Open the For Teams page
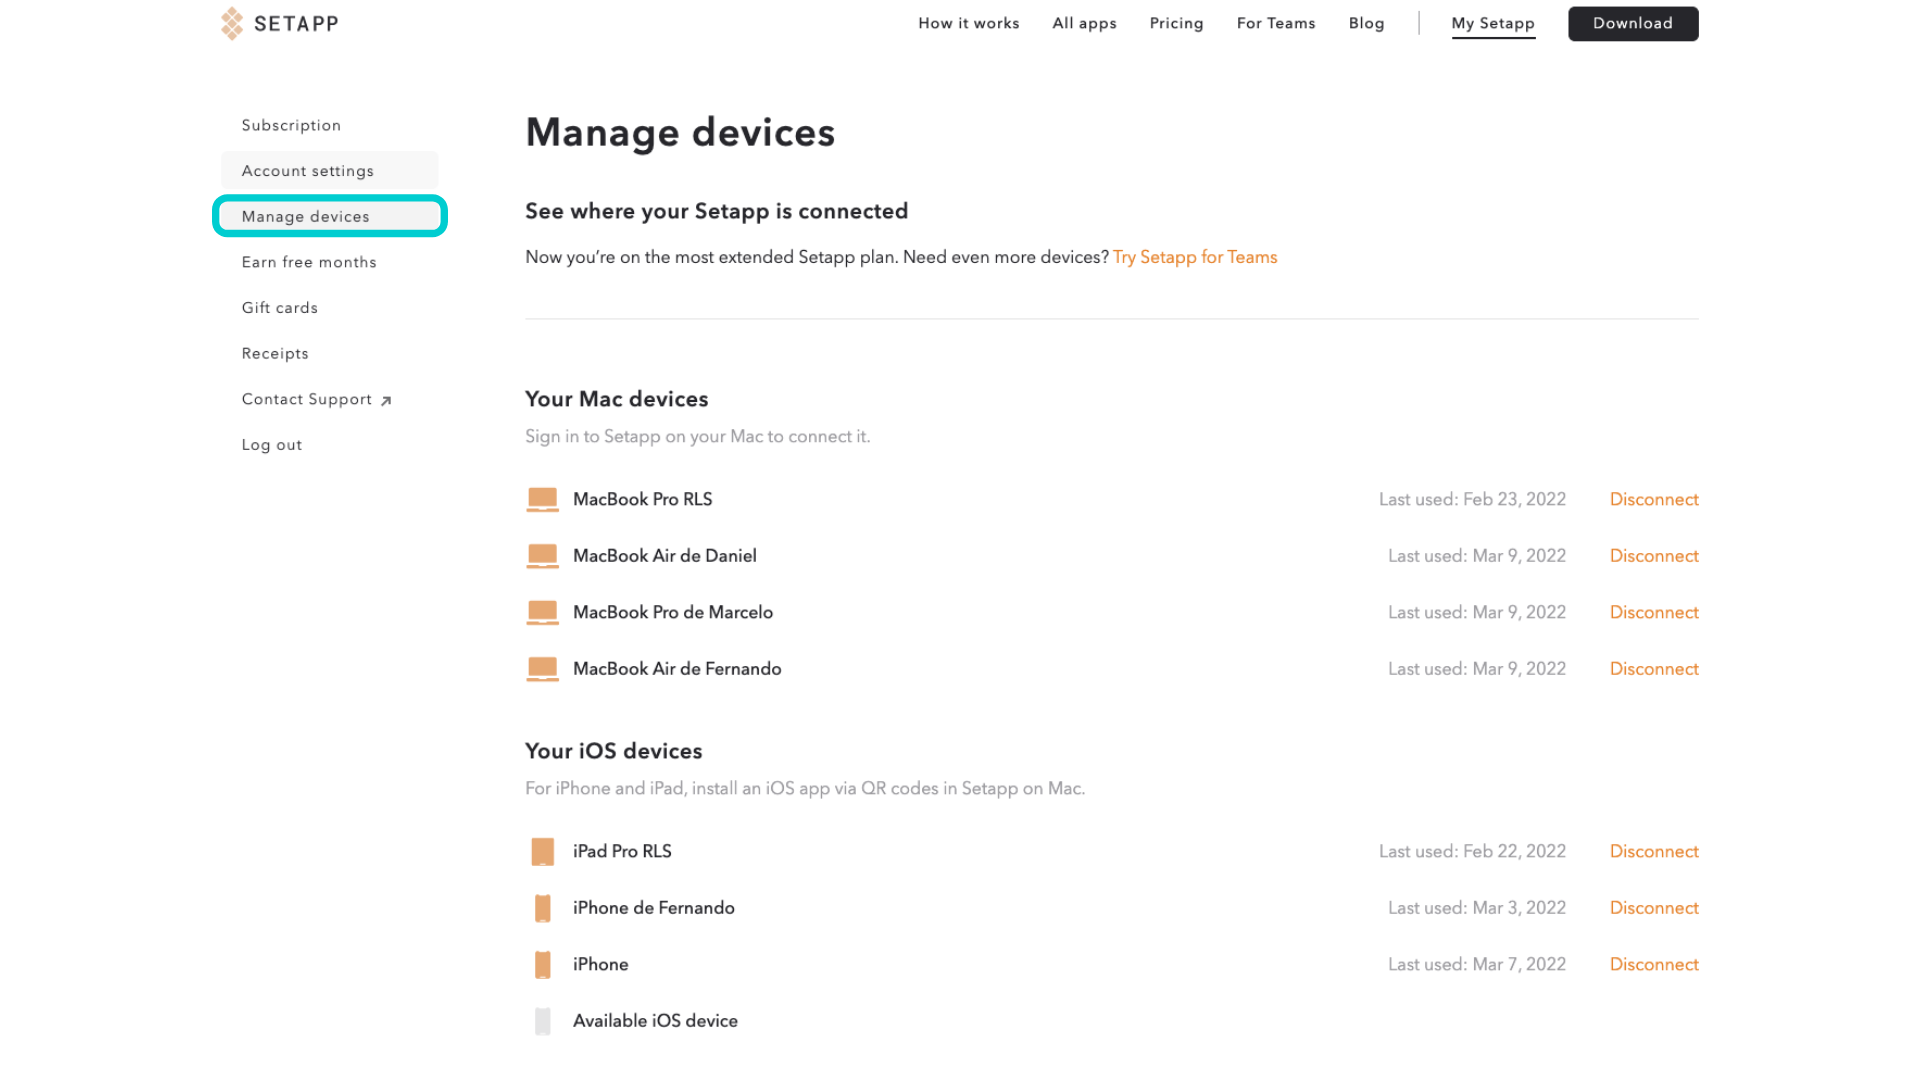The image size is (1920, 1080). coord(1275,23)
